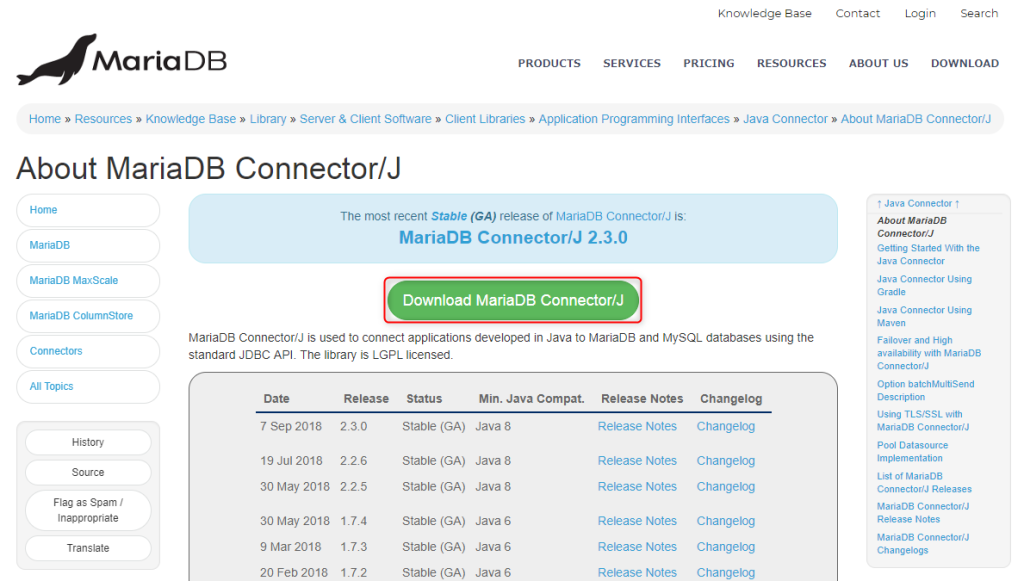Open Client Libraries breadcrumb
The width and height of the screenshot is (1024, 581).
click(x=485, y=119)
